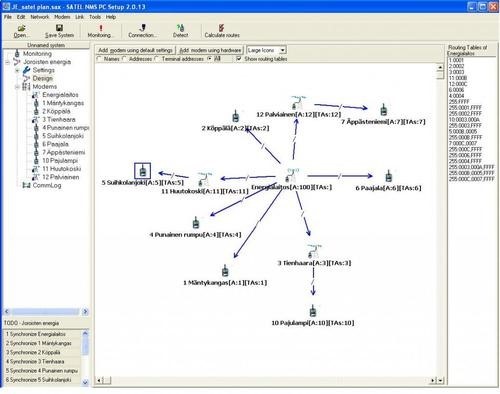
Task: Select 7 Äppästeniemi in the modem tree
Action: (x=64, y=152)
